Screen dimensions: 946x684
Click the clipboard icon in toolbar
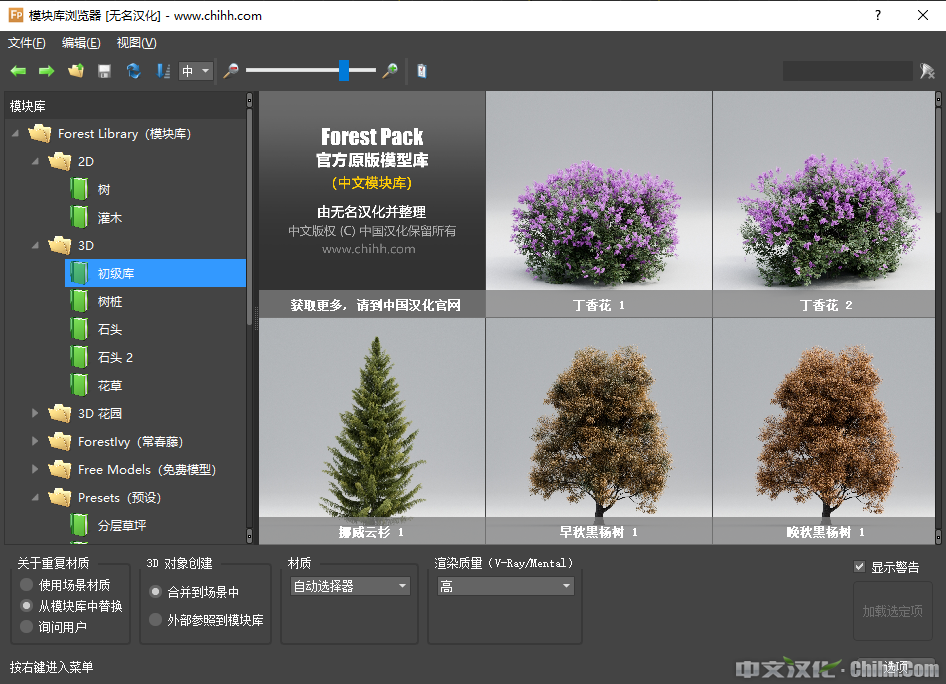click(422, 71)
